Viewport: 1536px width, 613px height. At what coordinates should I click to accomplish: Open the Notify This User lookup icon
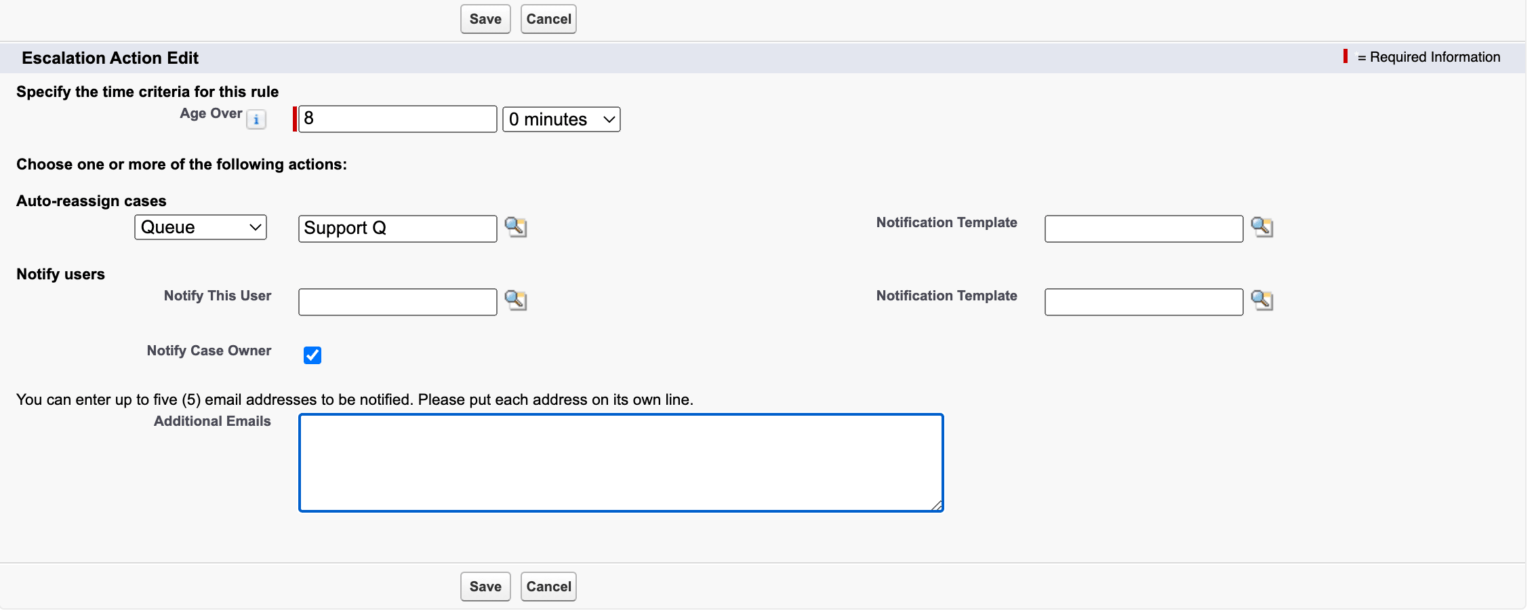515,301
